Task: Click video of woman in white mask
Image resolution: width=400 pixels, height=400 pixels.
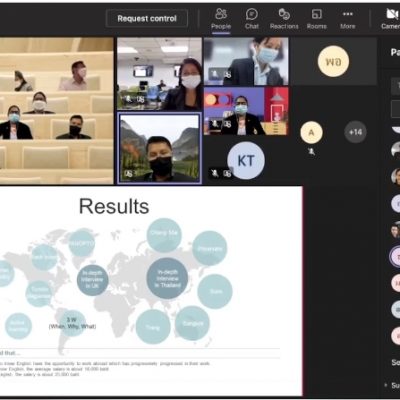Action: pyautogui.click(x=160, y=74)
